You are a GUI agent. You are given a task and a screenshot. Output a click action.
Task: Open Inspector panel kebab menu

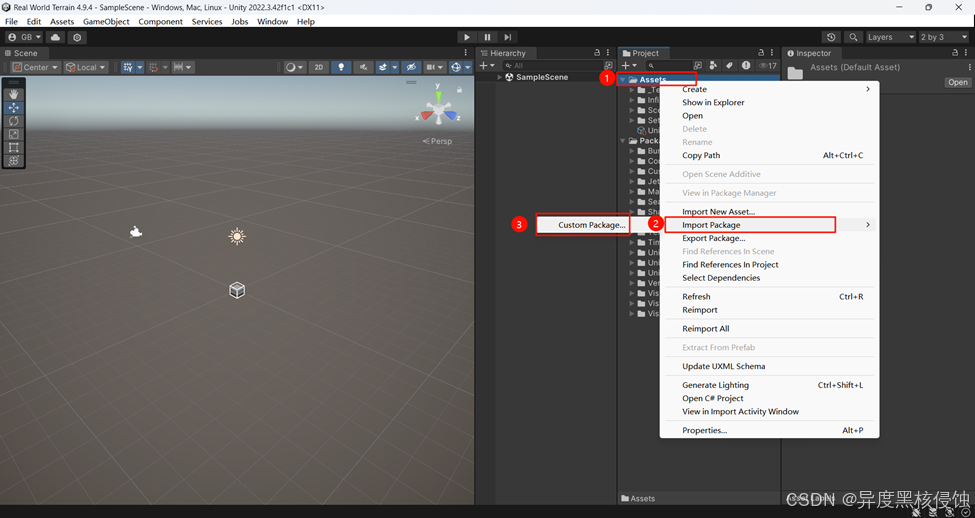pyautogui.click(x=966, y=53)
